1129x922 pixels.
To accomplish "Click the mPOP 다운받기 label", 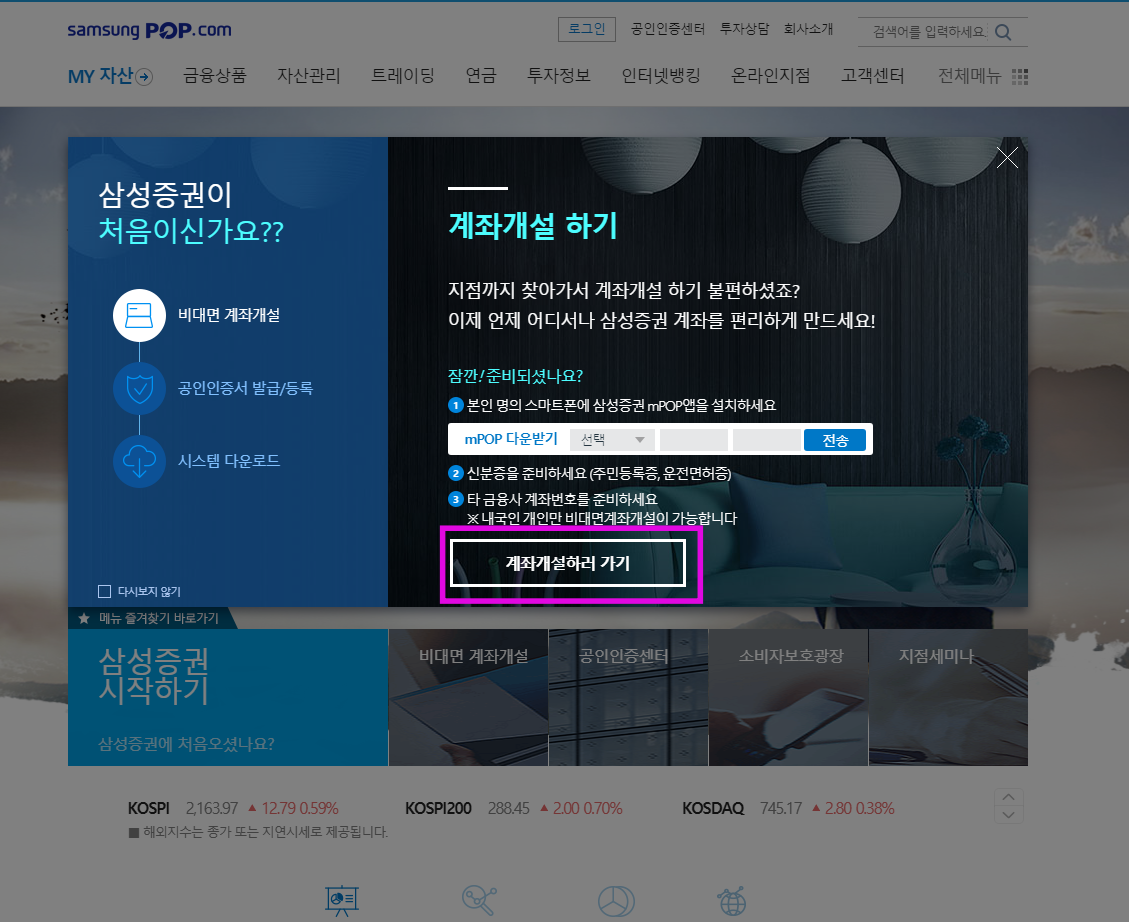I will click(x=511, y=439).
